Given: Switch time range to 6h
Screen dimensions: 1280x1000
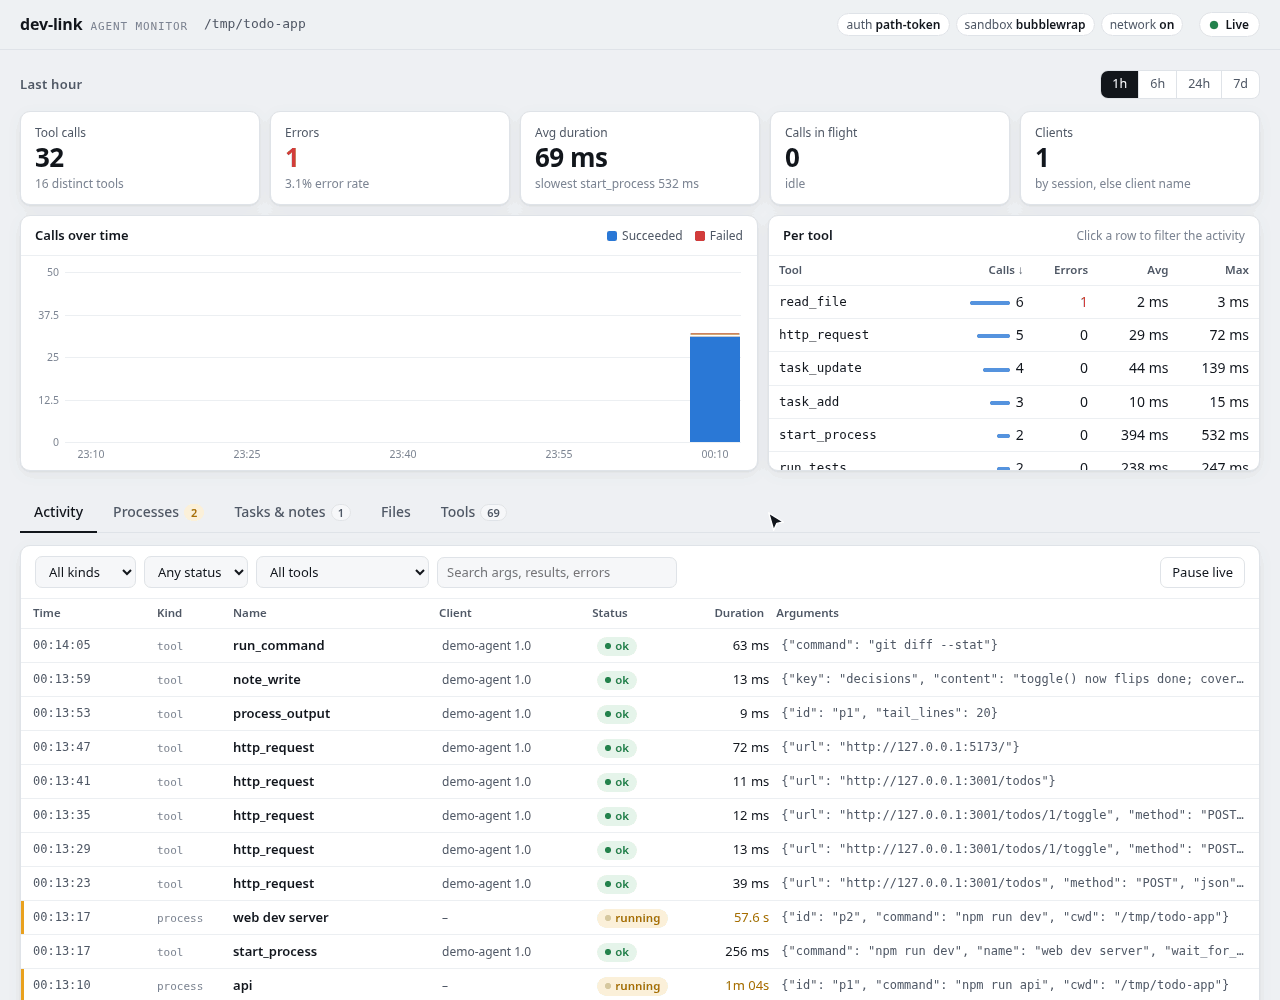Looking at the screenshot, I should (1157, 84).
